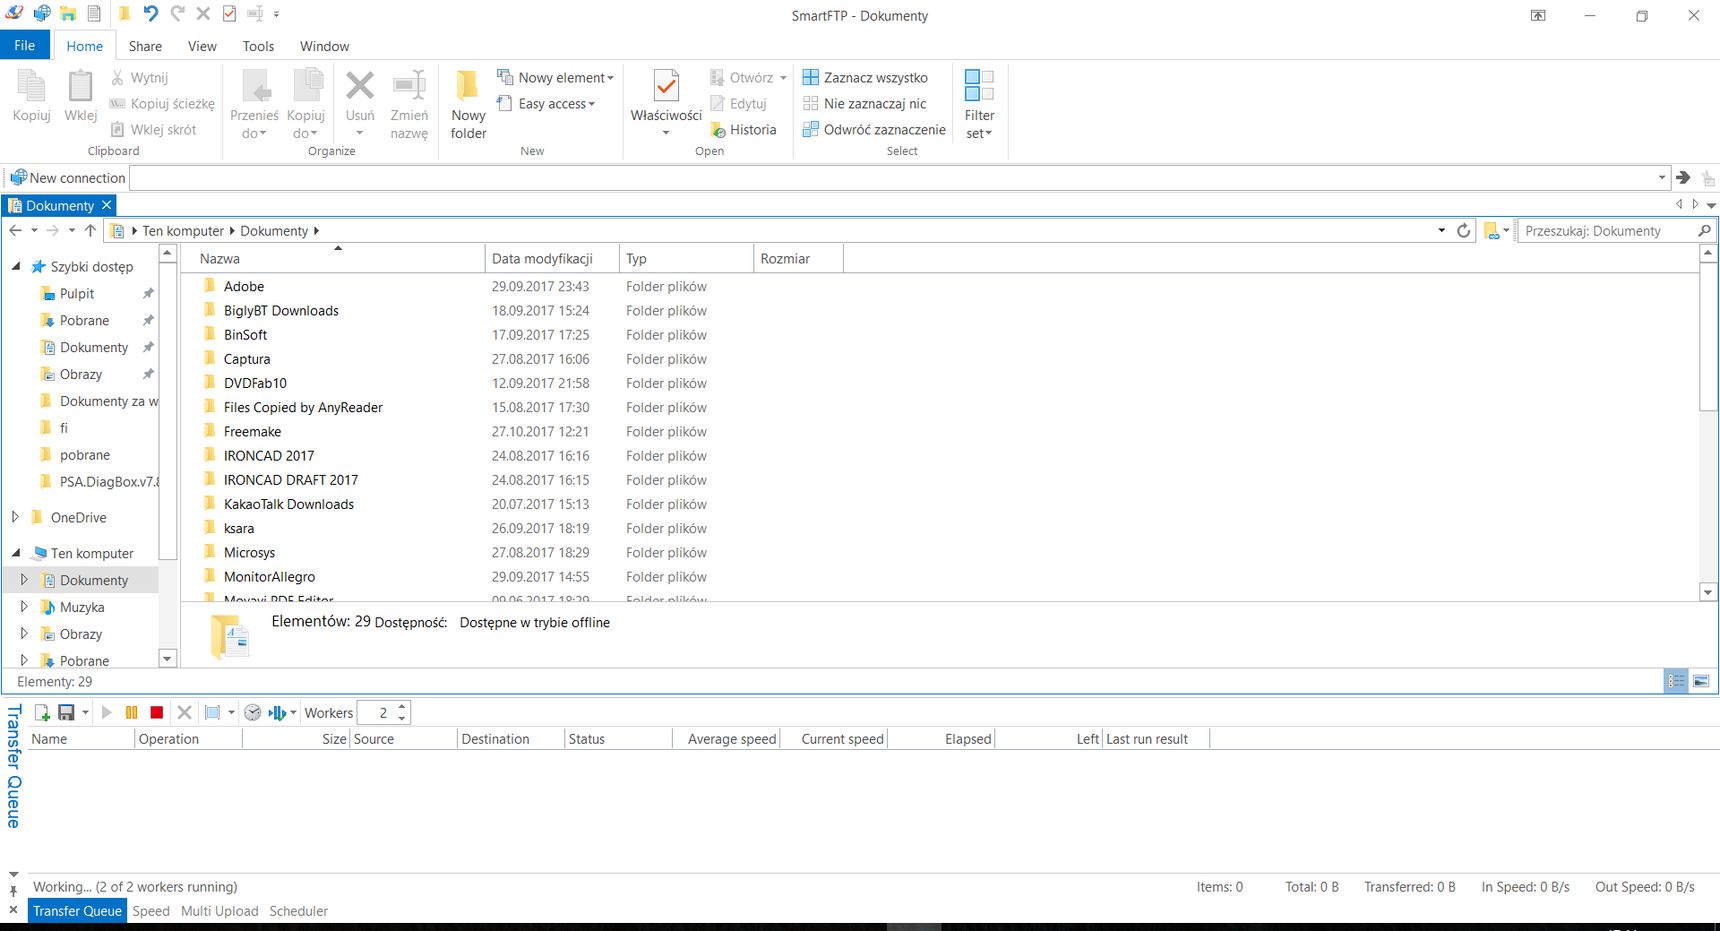The width and height of the screenshot is (1720, 931).
Task: Click the New connection button
Action: point(68,178)
